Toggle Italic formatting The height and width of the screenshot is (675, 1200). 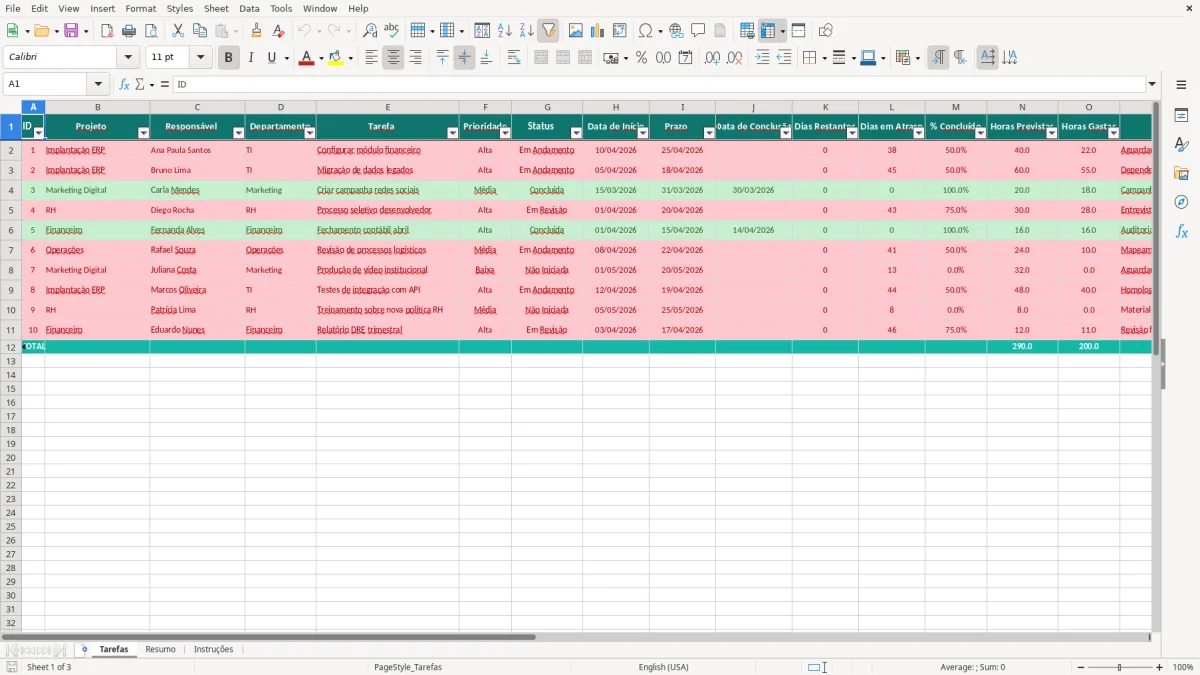[x=250, y=58]
